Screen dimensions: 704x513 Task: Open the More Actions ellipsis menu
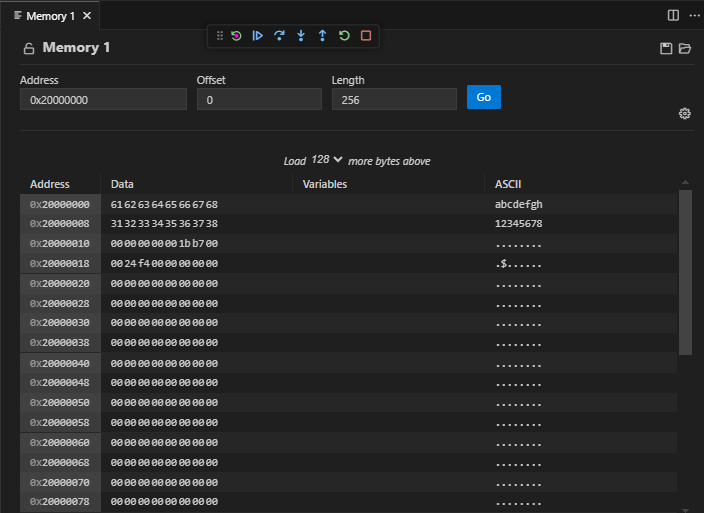click(694, 16)
